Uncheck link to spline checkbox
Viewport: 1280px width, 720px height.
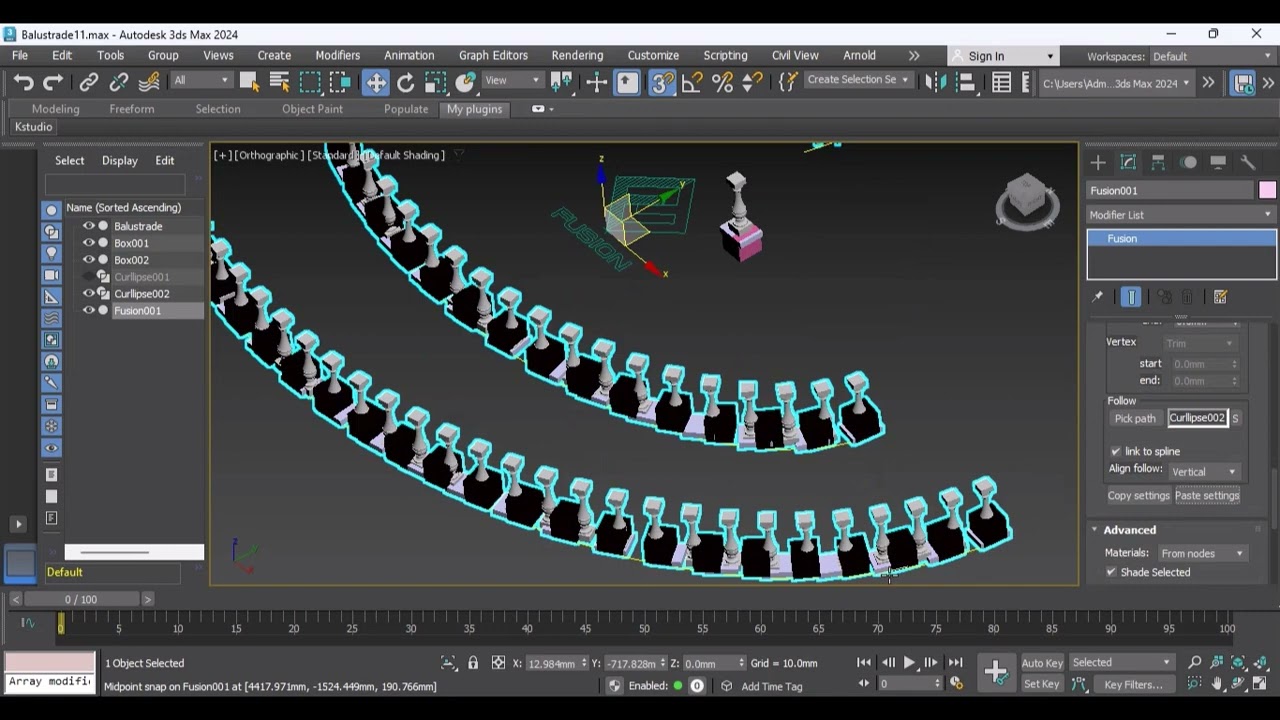point(1115,451)
